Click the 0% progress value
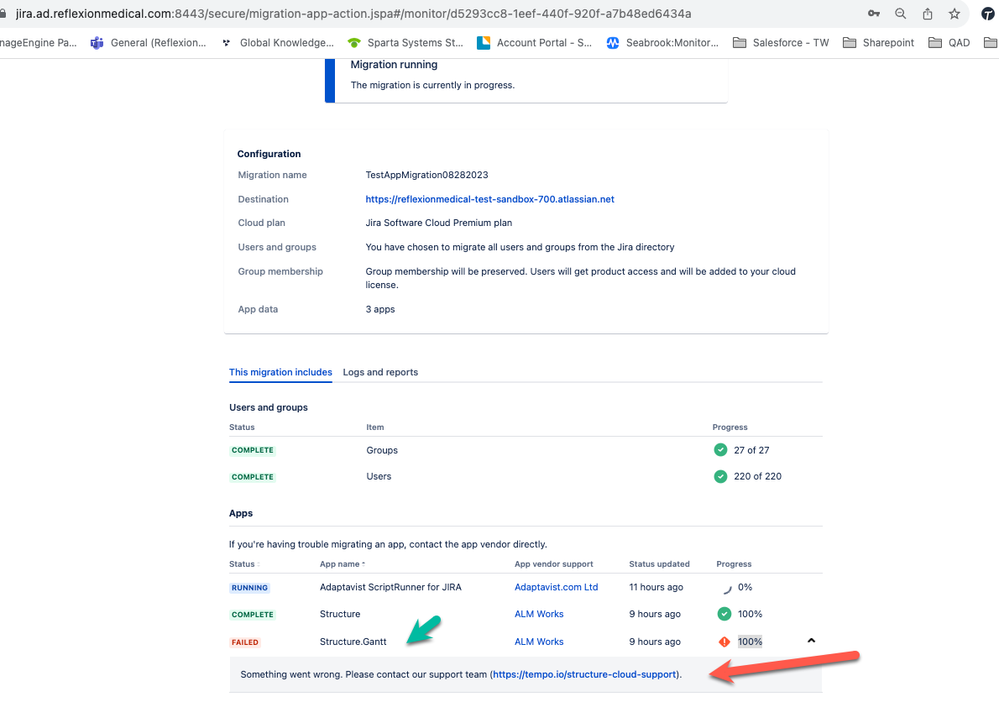Viewport: 999px width, 703px height. [x=745, y=587]
